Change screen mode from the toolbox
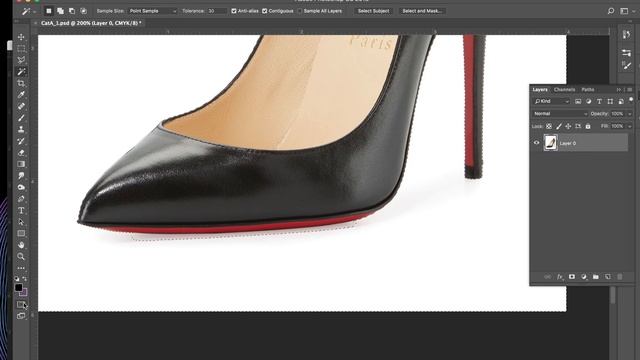Image resolution: width=640 pixels, height=360 pixels. coord(21,316)
